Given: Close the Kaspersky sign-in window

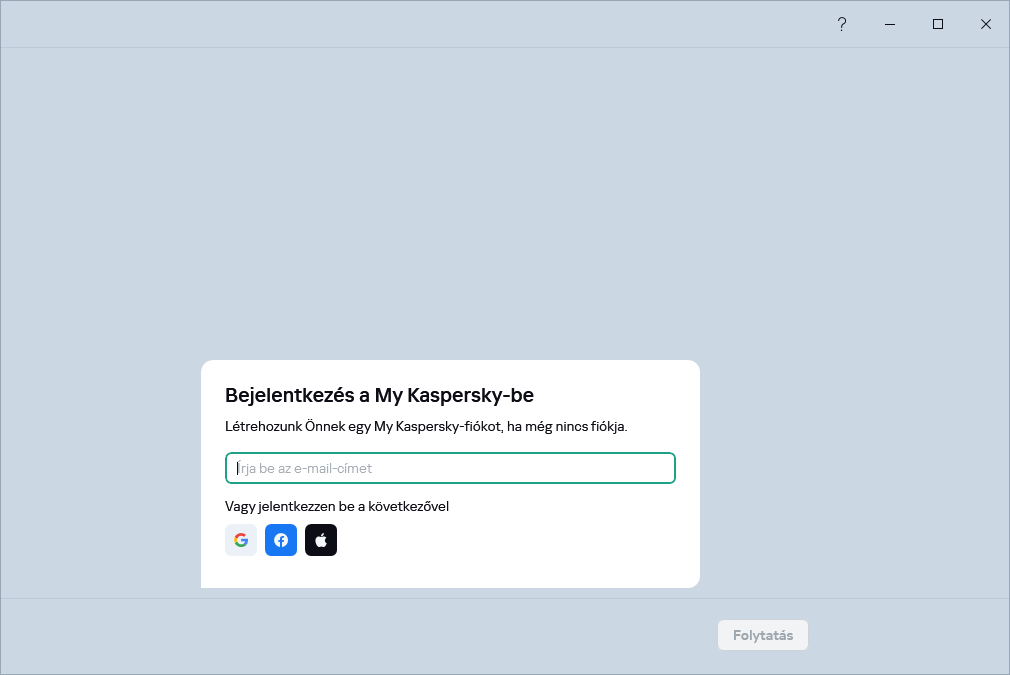Looking at the screenshot, I should pyautogui.click(x=986, y=24).
